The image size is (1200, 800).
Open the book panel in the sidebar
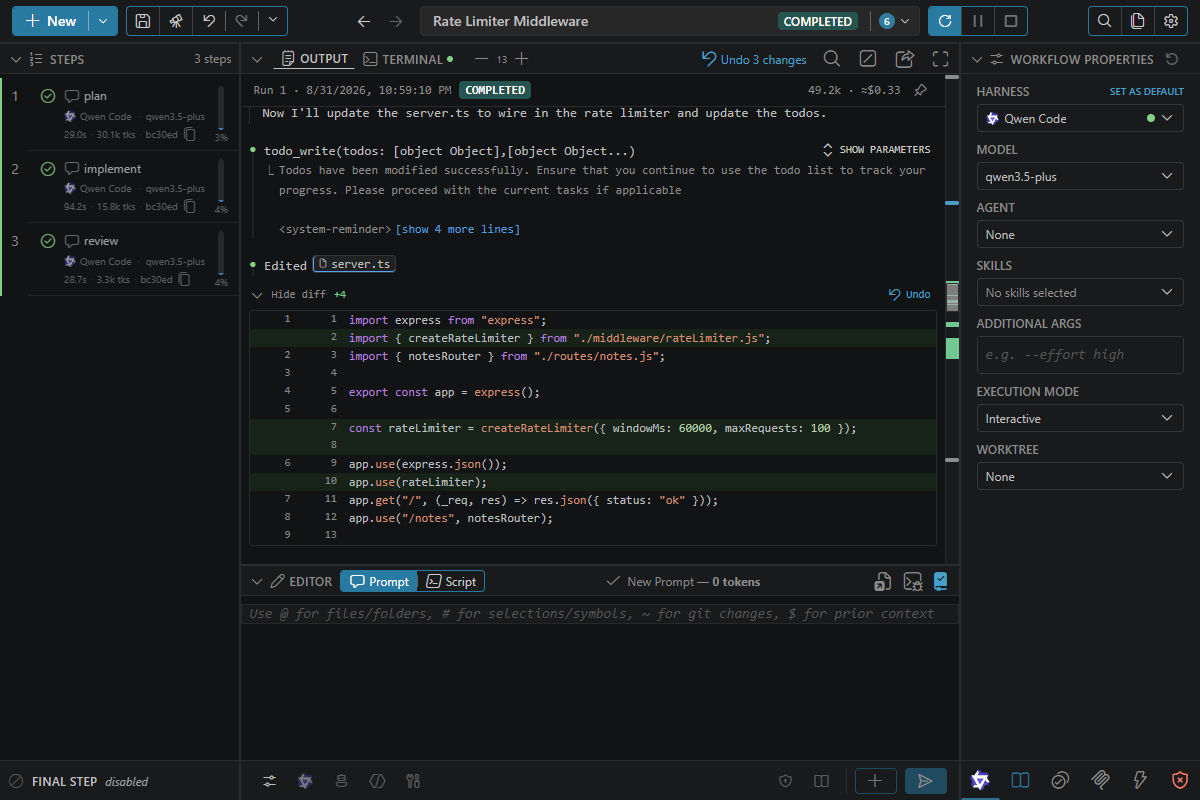(1020, 780)
